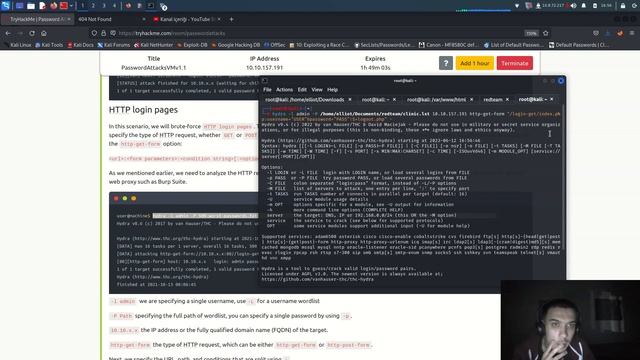The height and width of the screenshot is (360, 640).
Task: Open the Google Hacking DB bookmark
Action: 236,45
